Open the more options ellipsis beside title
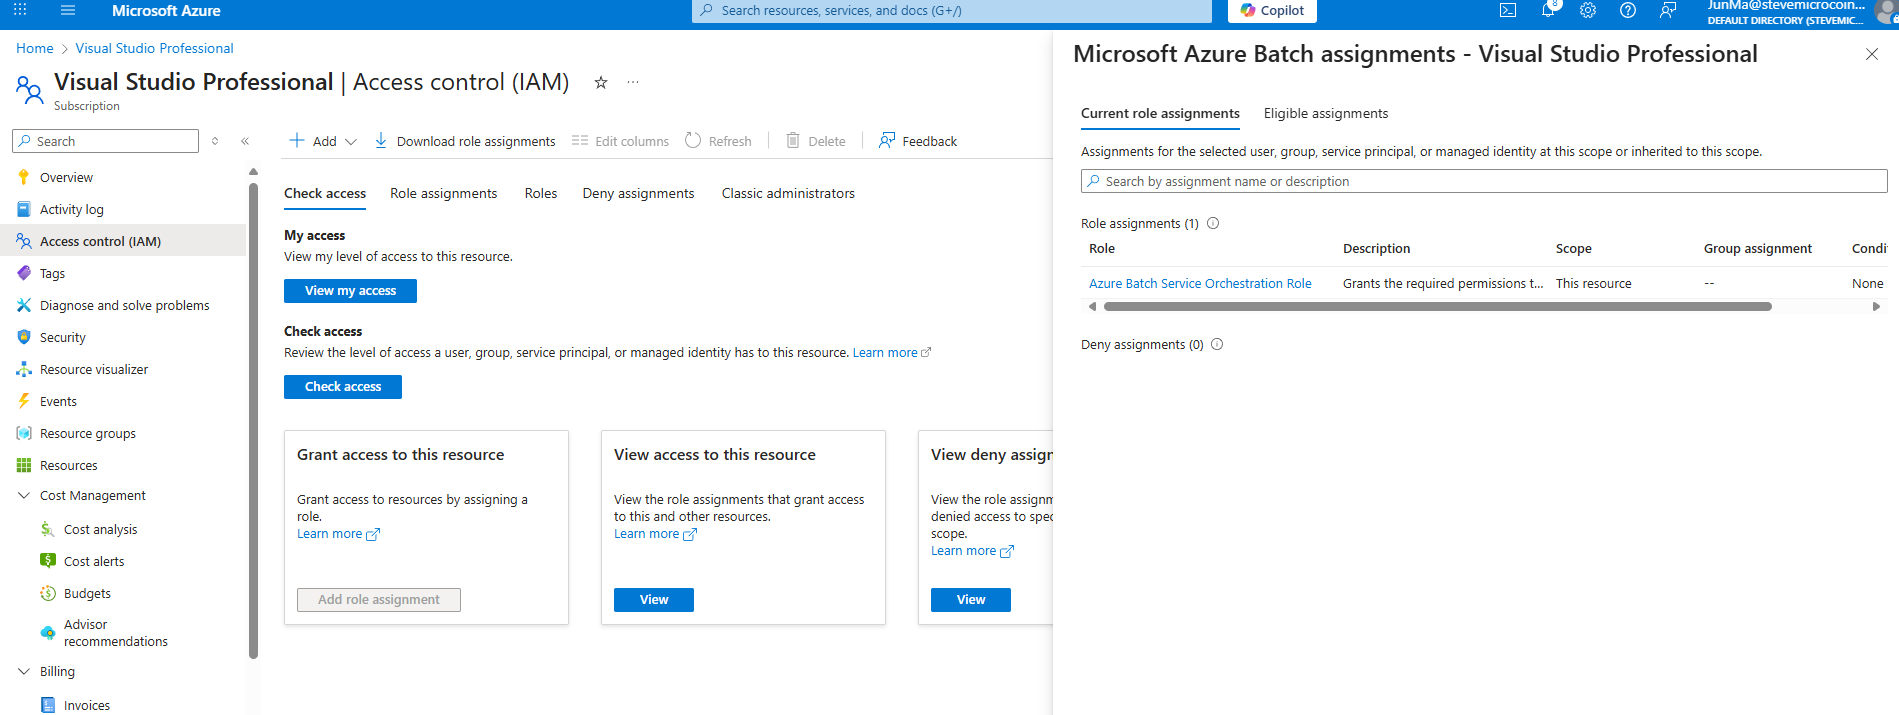1899x715 pixels. (633, 82)
